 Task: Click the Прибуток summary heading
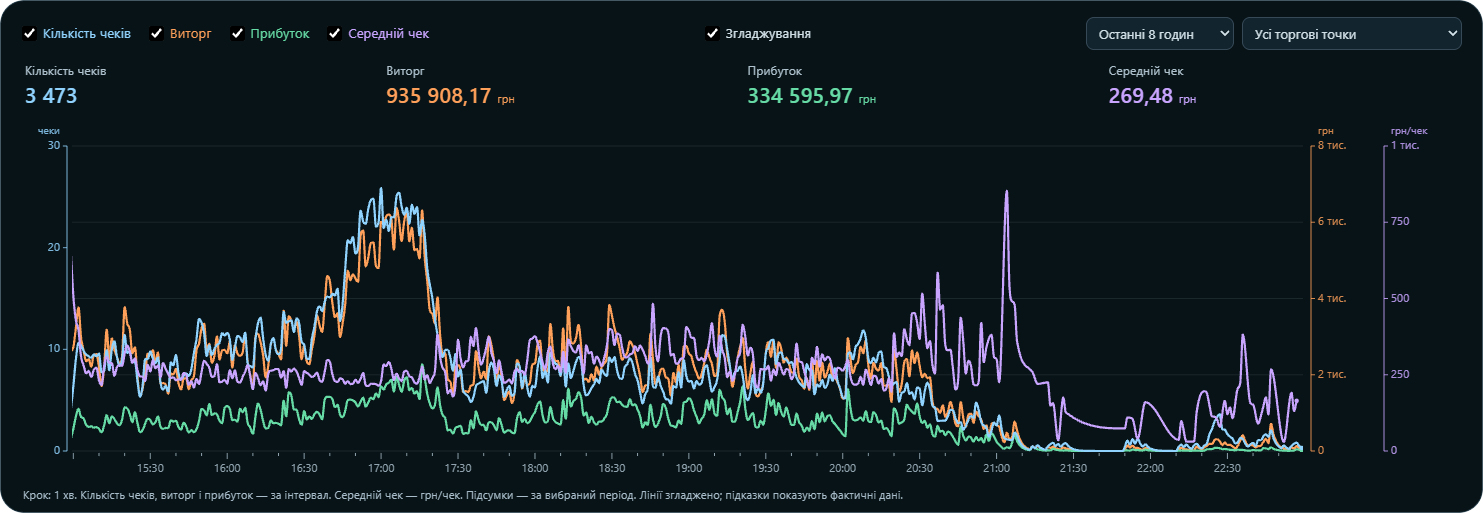pyautogui.click(x=775, y=72)
